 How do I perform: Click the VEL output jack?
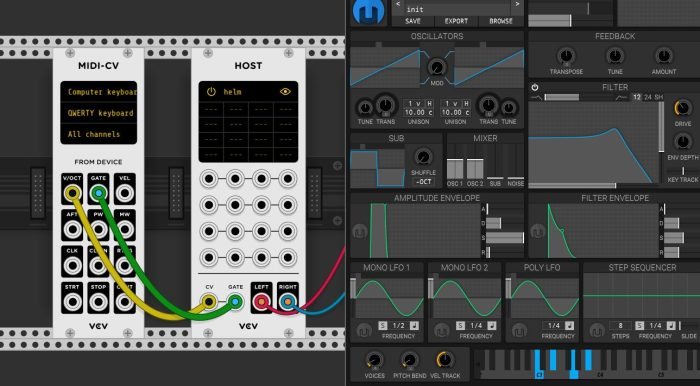[125, 194]
